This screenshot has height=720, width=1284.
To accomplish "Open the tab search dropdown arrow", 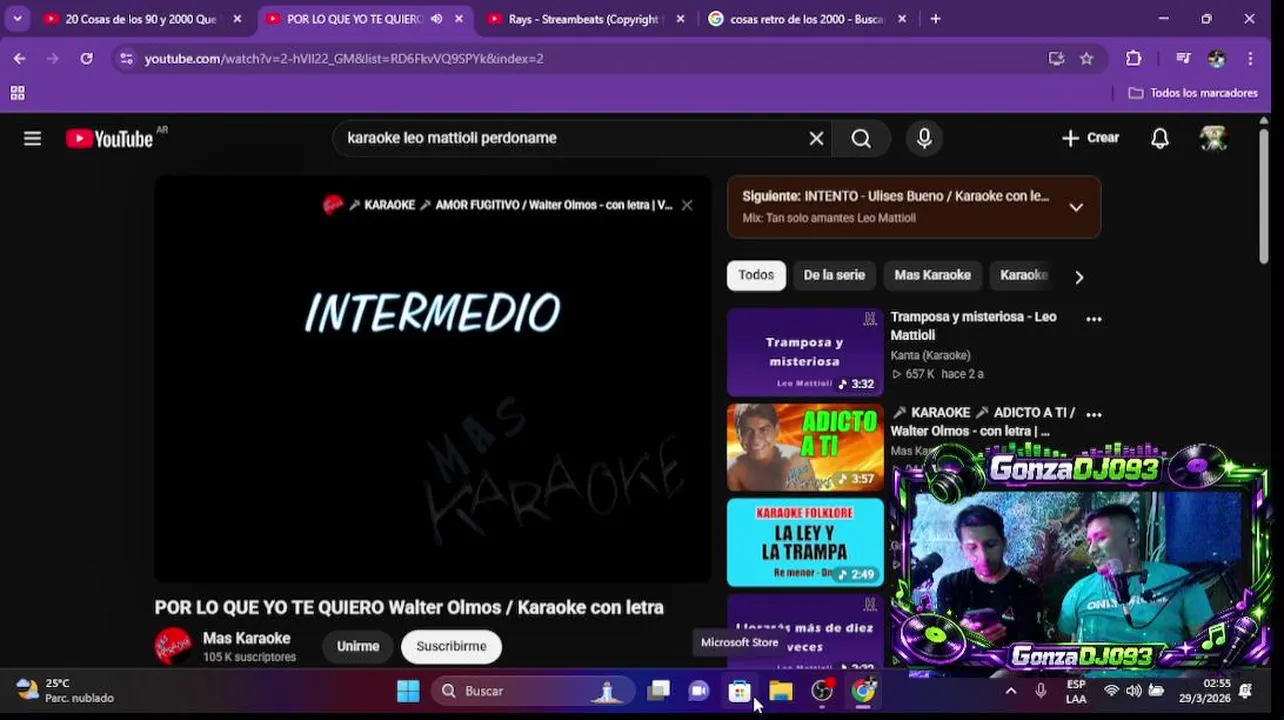I will click(17, 18).
